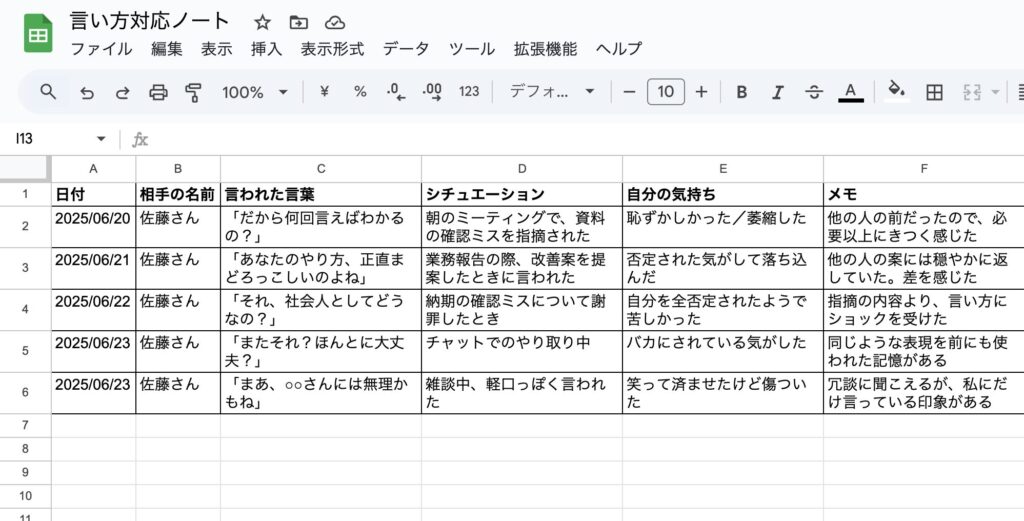Increase font size with plus button
1024x521 pixels.
[x=701, y=92]
